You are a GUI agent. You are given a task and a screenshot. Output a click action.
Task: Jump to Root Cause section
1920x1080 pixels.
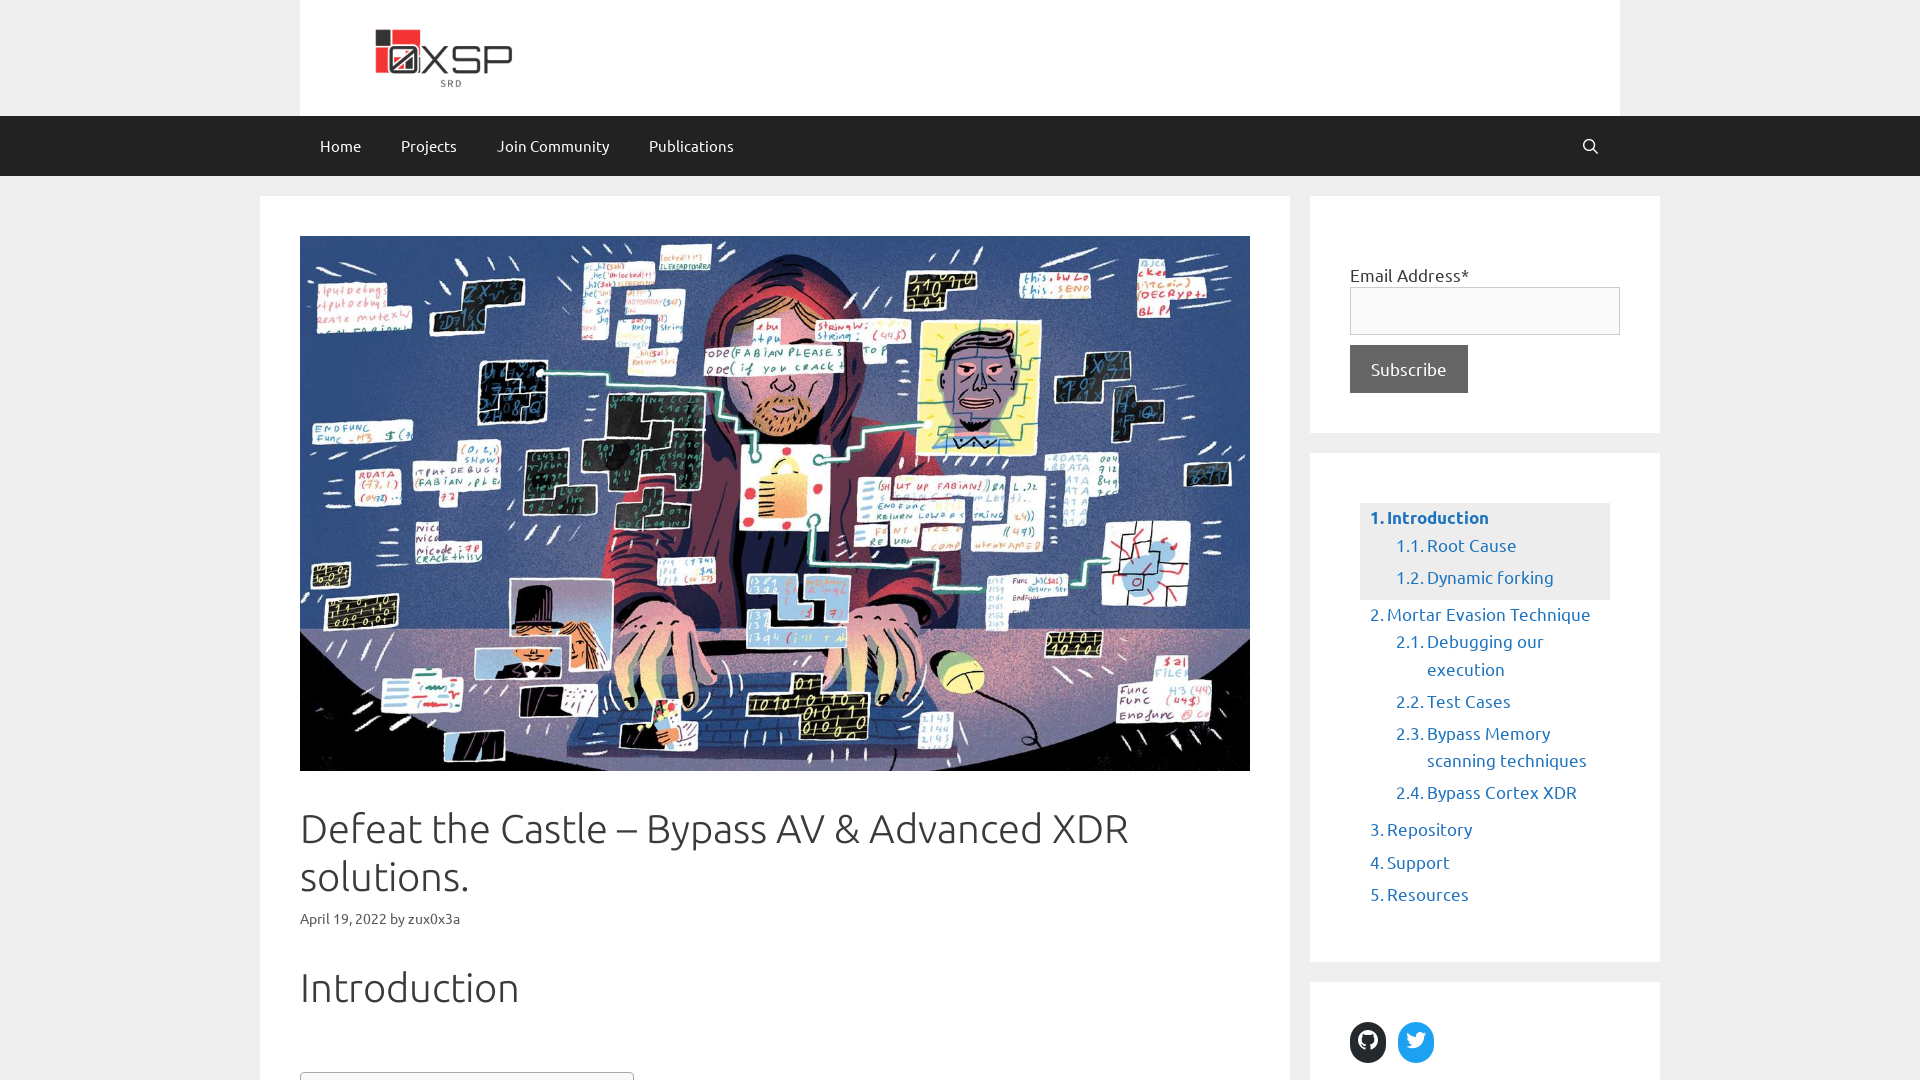coord(1456,546)
